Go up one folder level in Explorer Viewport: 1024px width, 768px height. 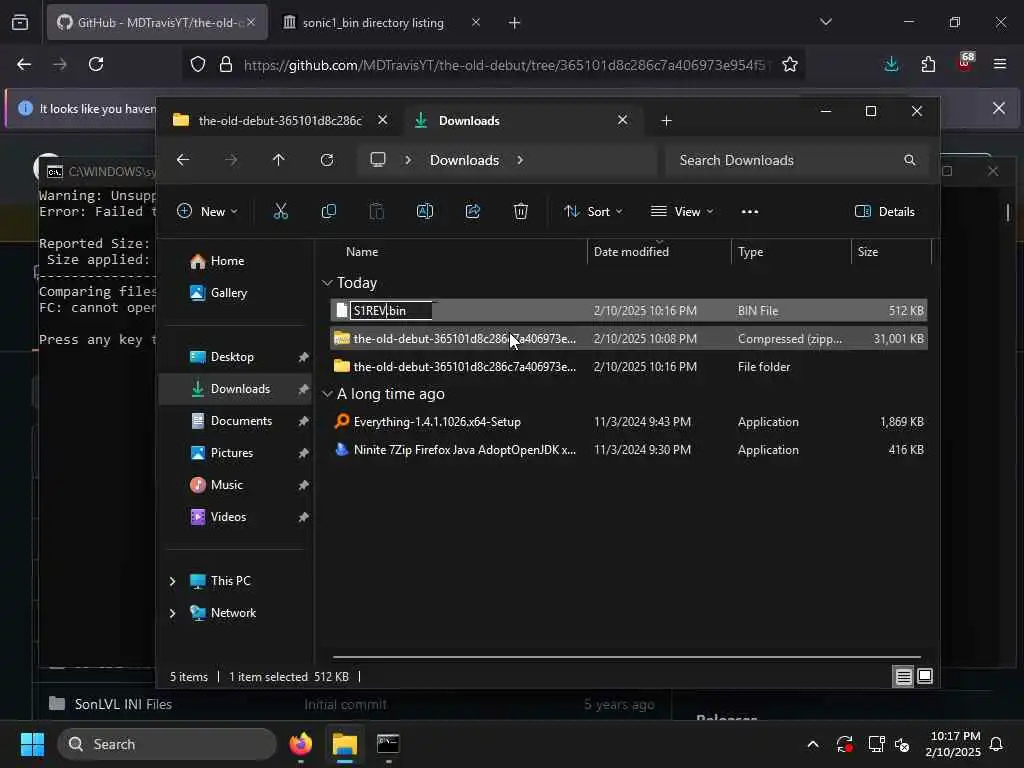[278, 160]
